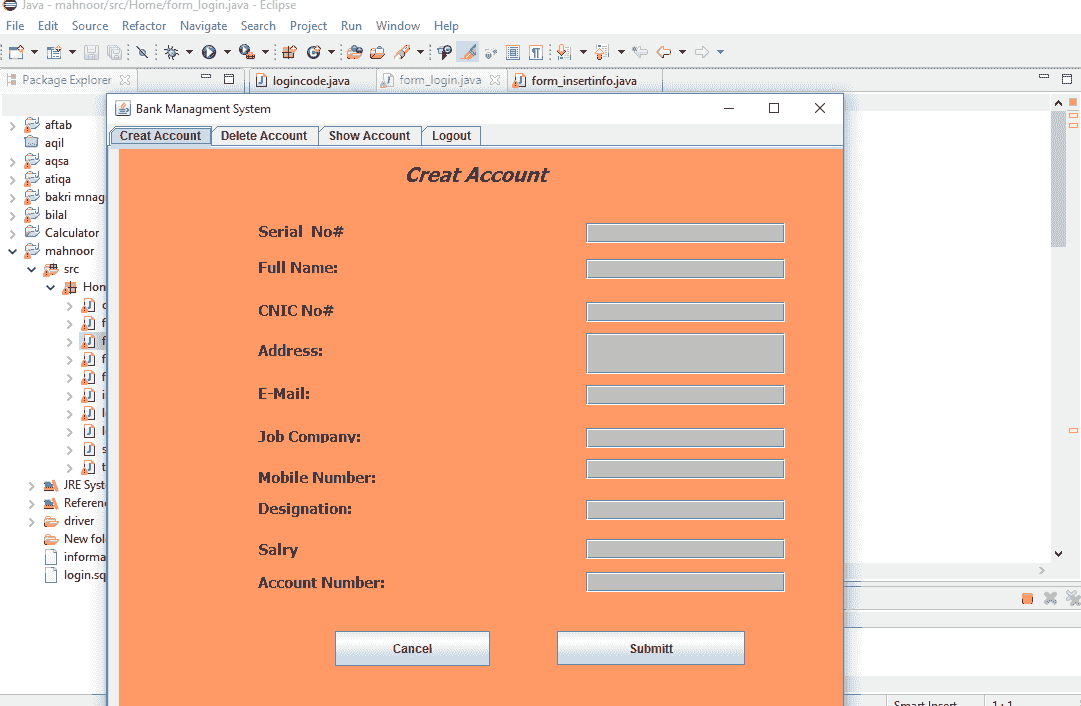Click the New file toolbar icon
Viewport: 1081px width, 706px height.
[x=16, y=52]
